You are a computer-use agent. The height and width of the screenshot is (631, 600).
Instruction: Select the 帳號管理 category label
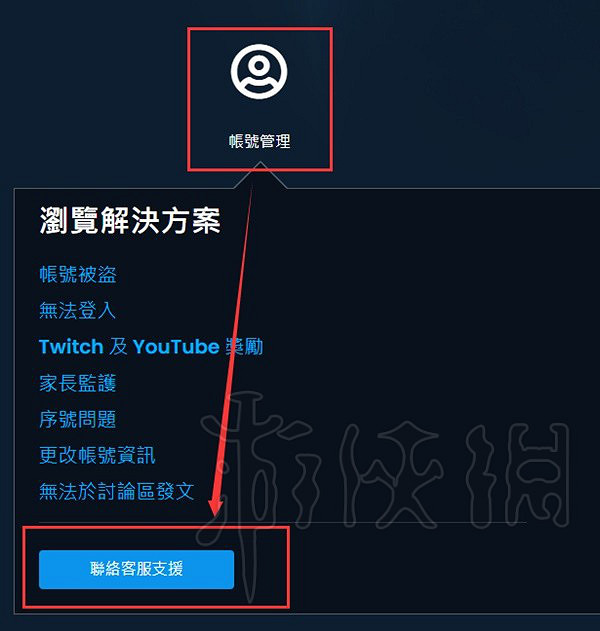pos(260,141)
